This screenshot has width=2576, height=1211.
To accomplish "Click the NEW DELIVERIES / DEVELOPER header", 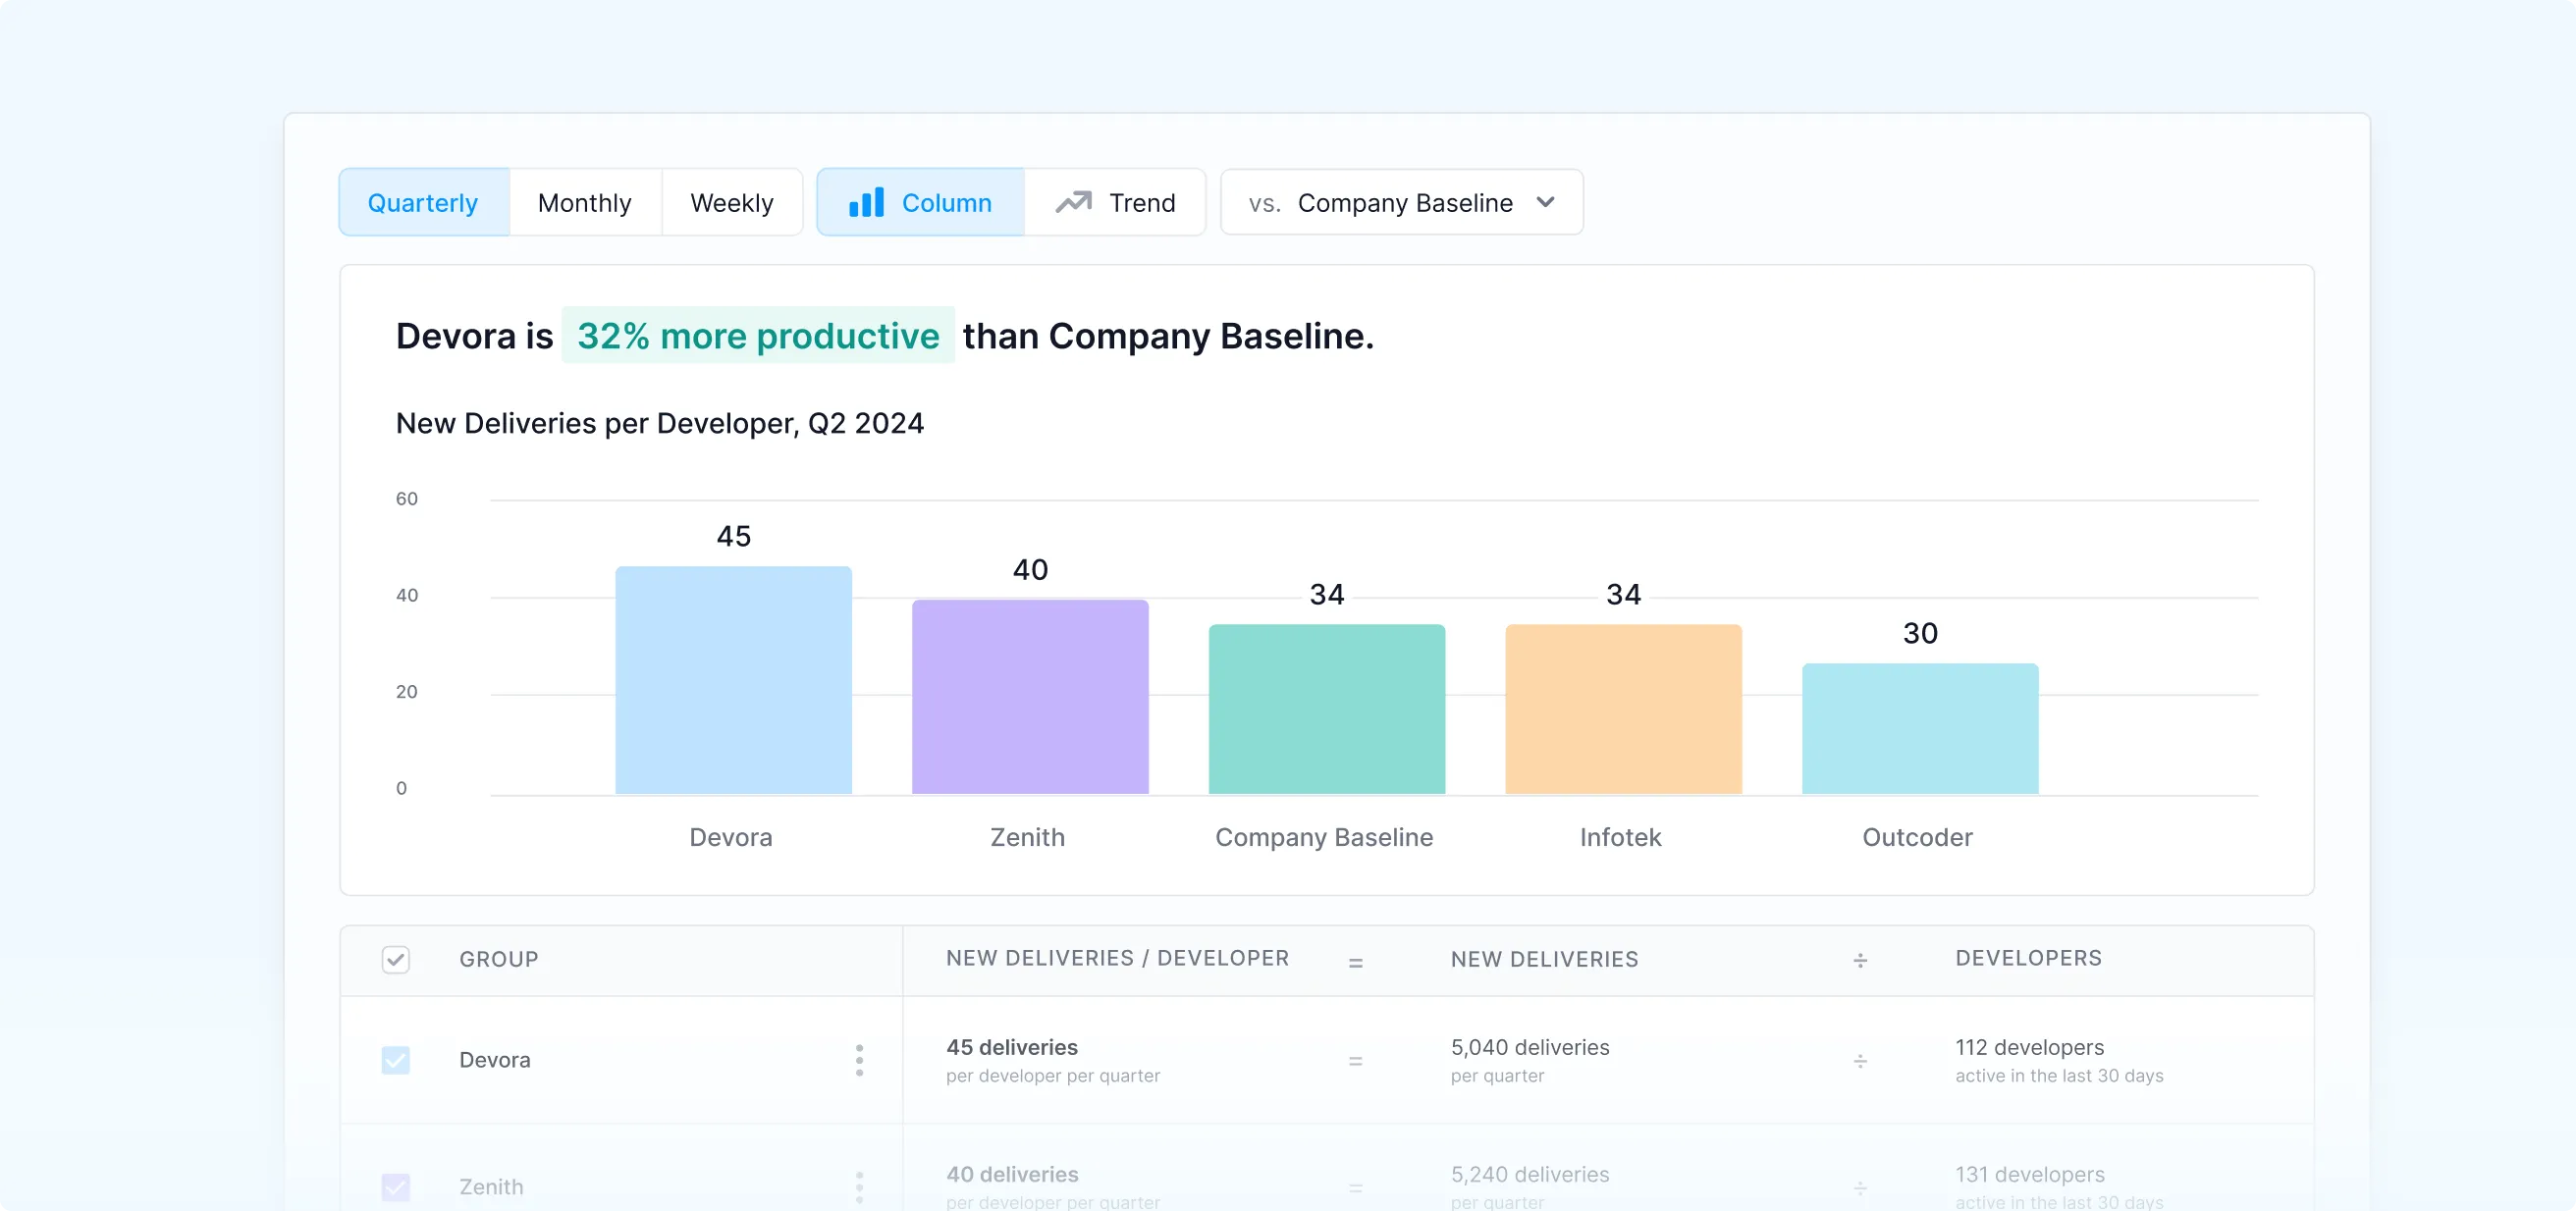I will tap(1117, 958).
